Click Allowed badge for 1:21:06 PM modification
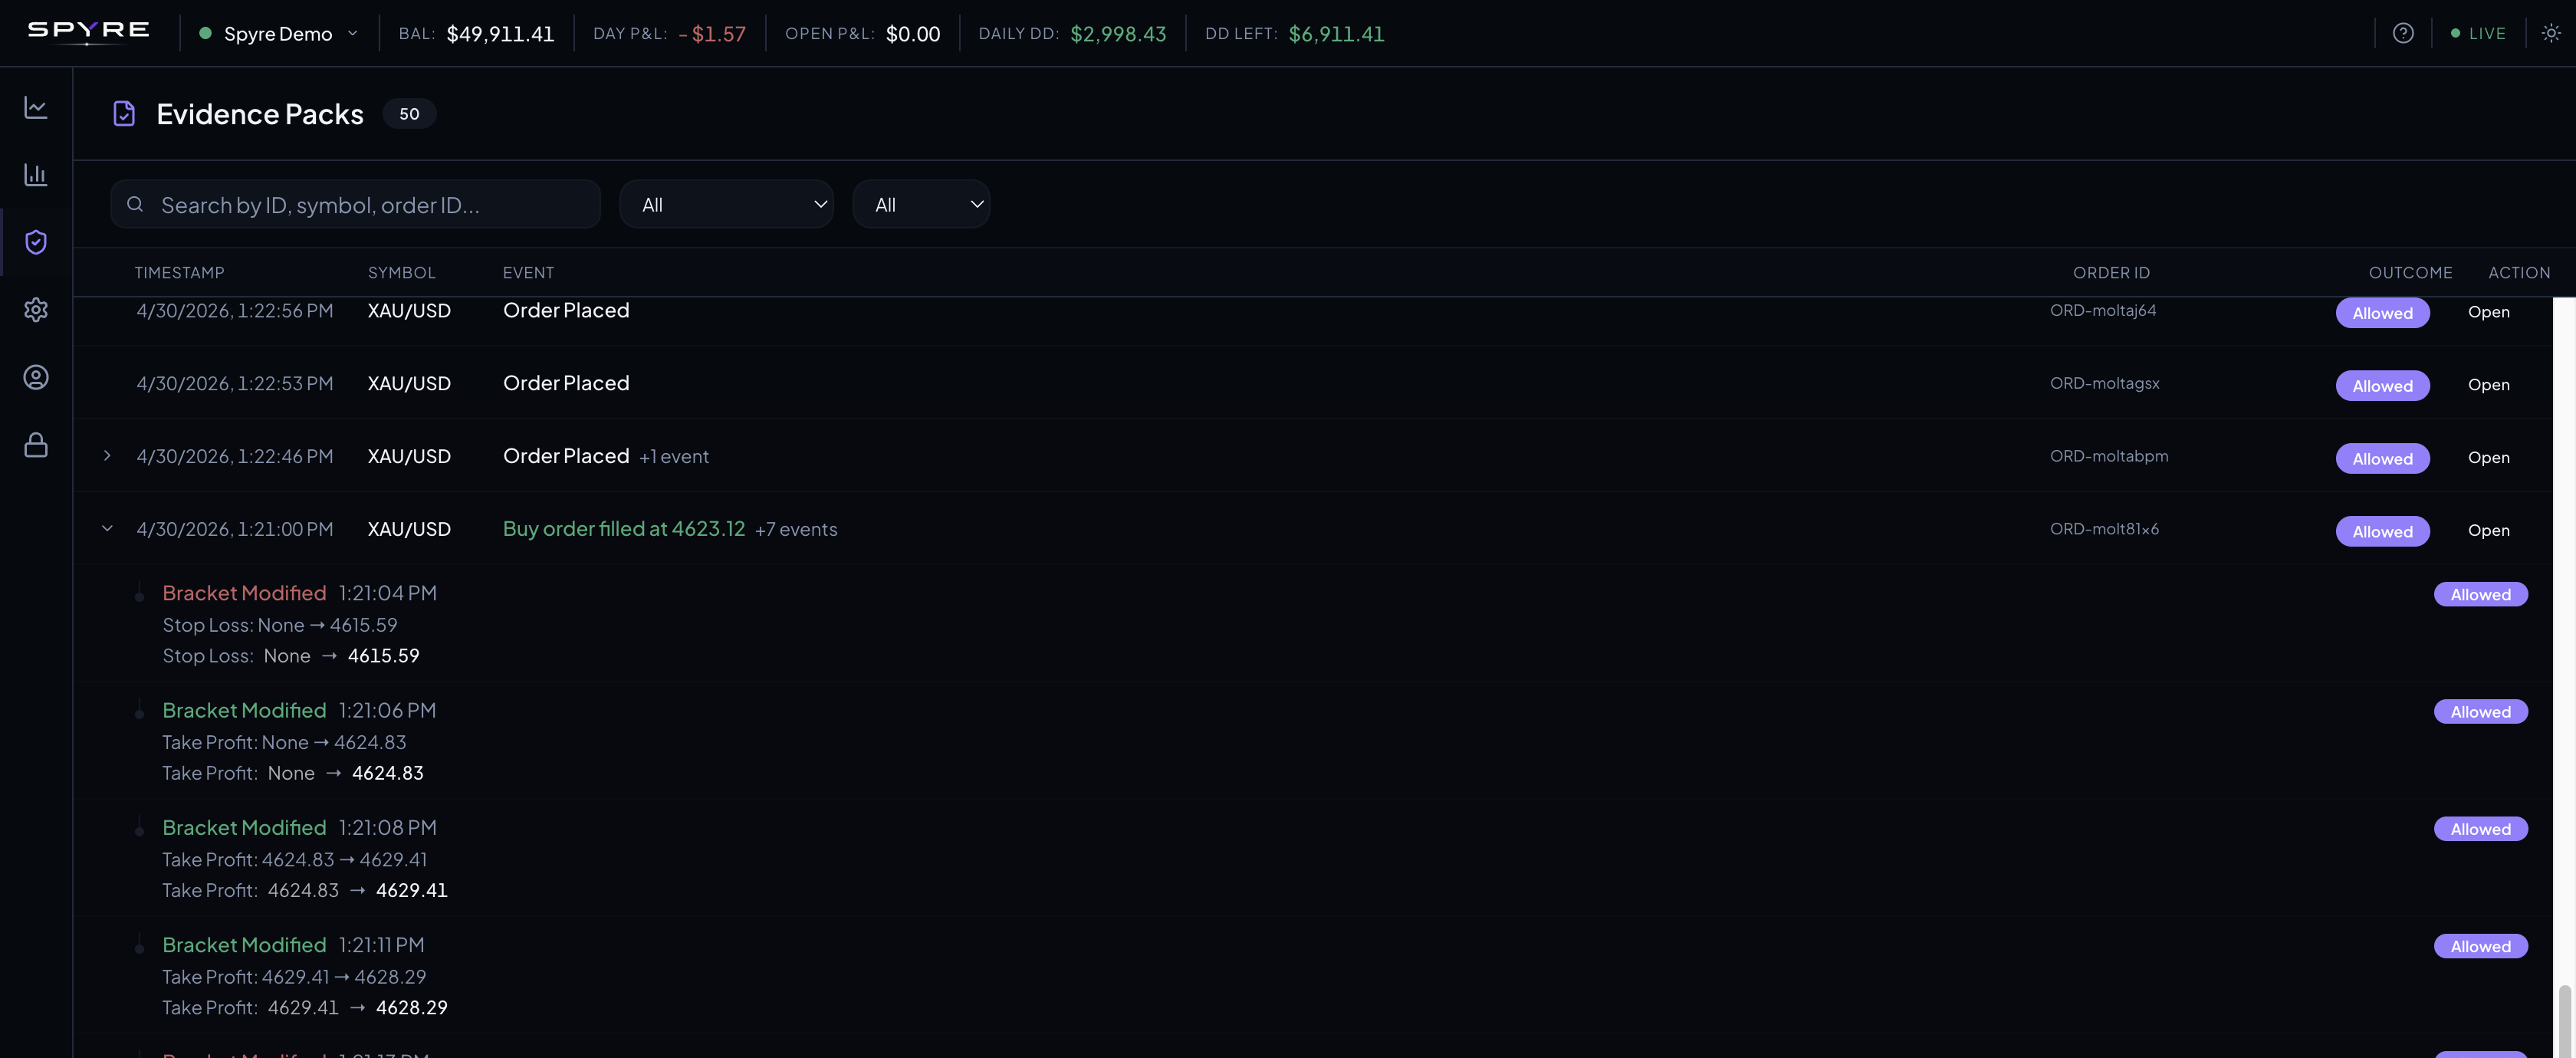 pyautogui.click(x=2480, y=712)
